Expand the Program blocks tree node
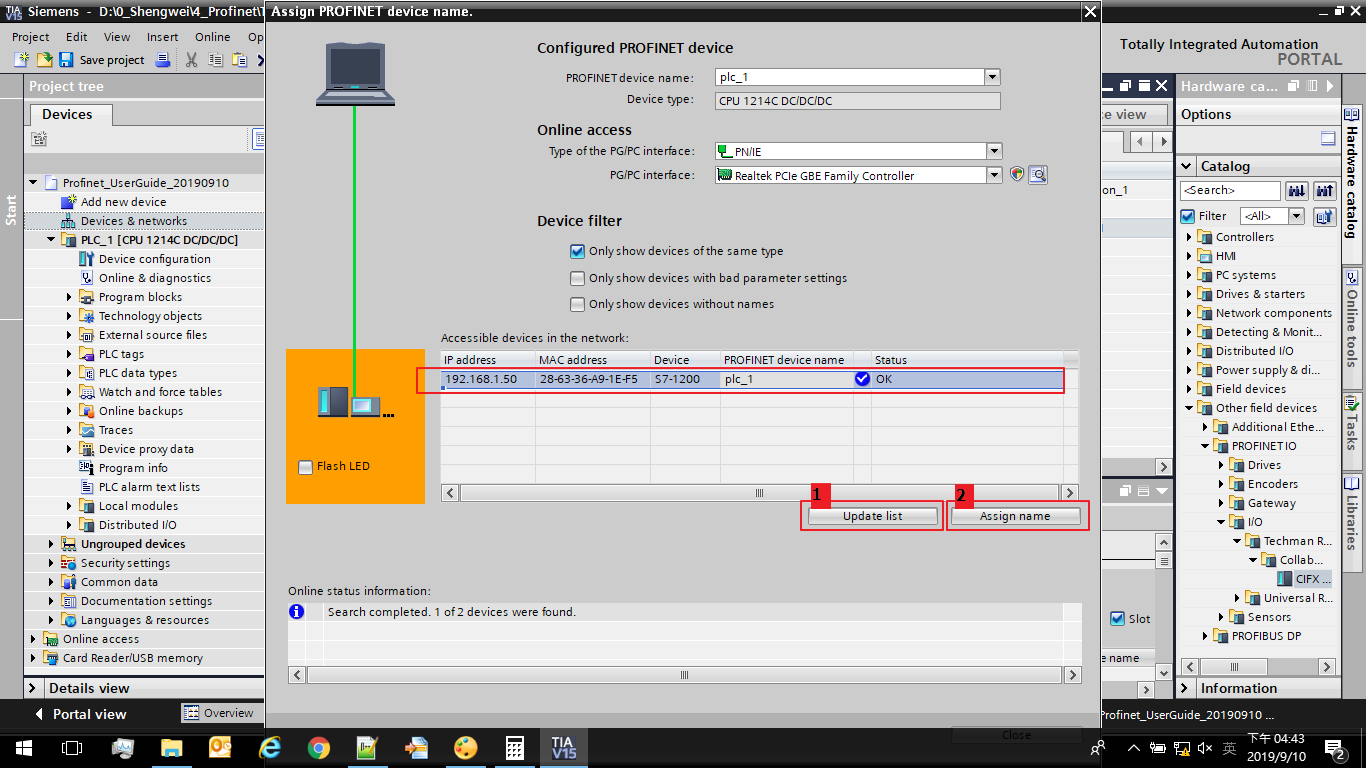1366x768 pixels. (x=70, y=297)
